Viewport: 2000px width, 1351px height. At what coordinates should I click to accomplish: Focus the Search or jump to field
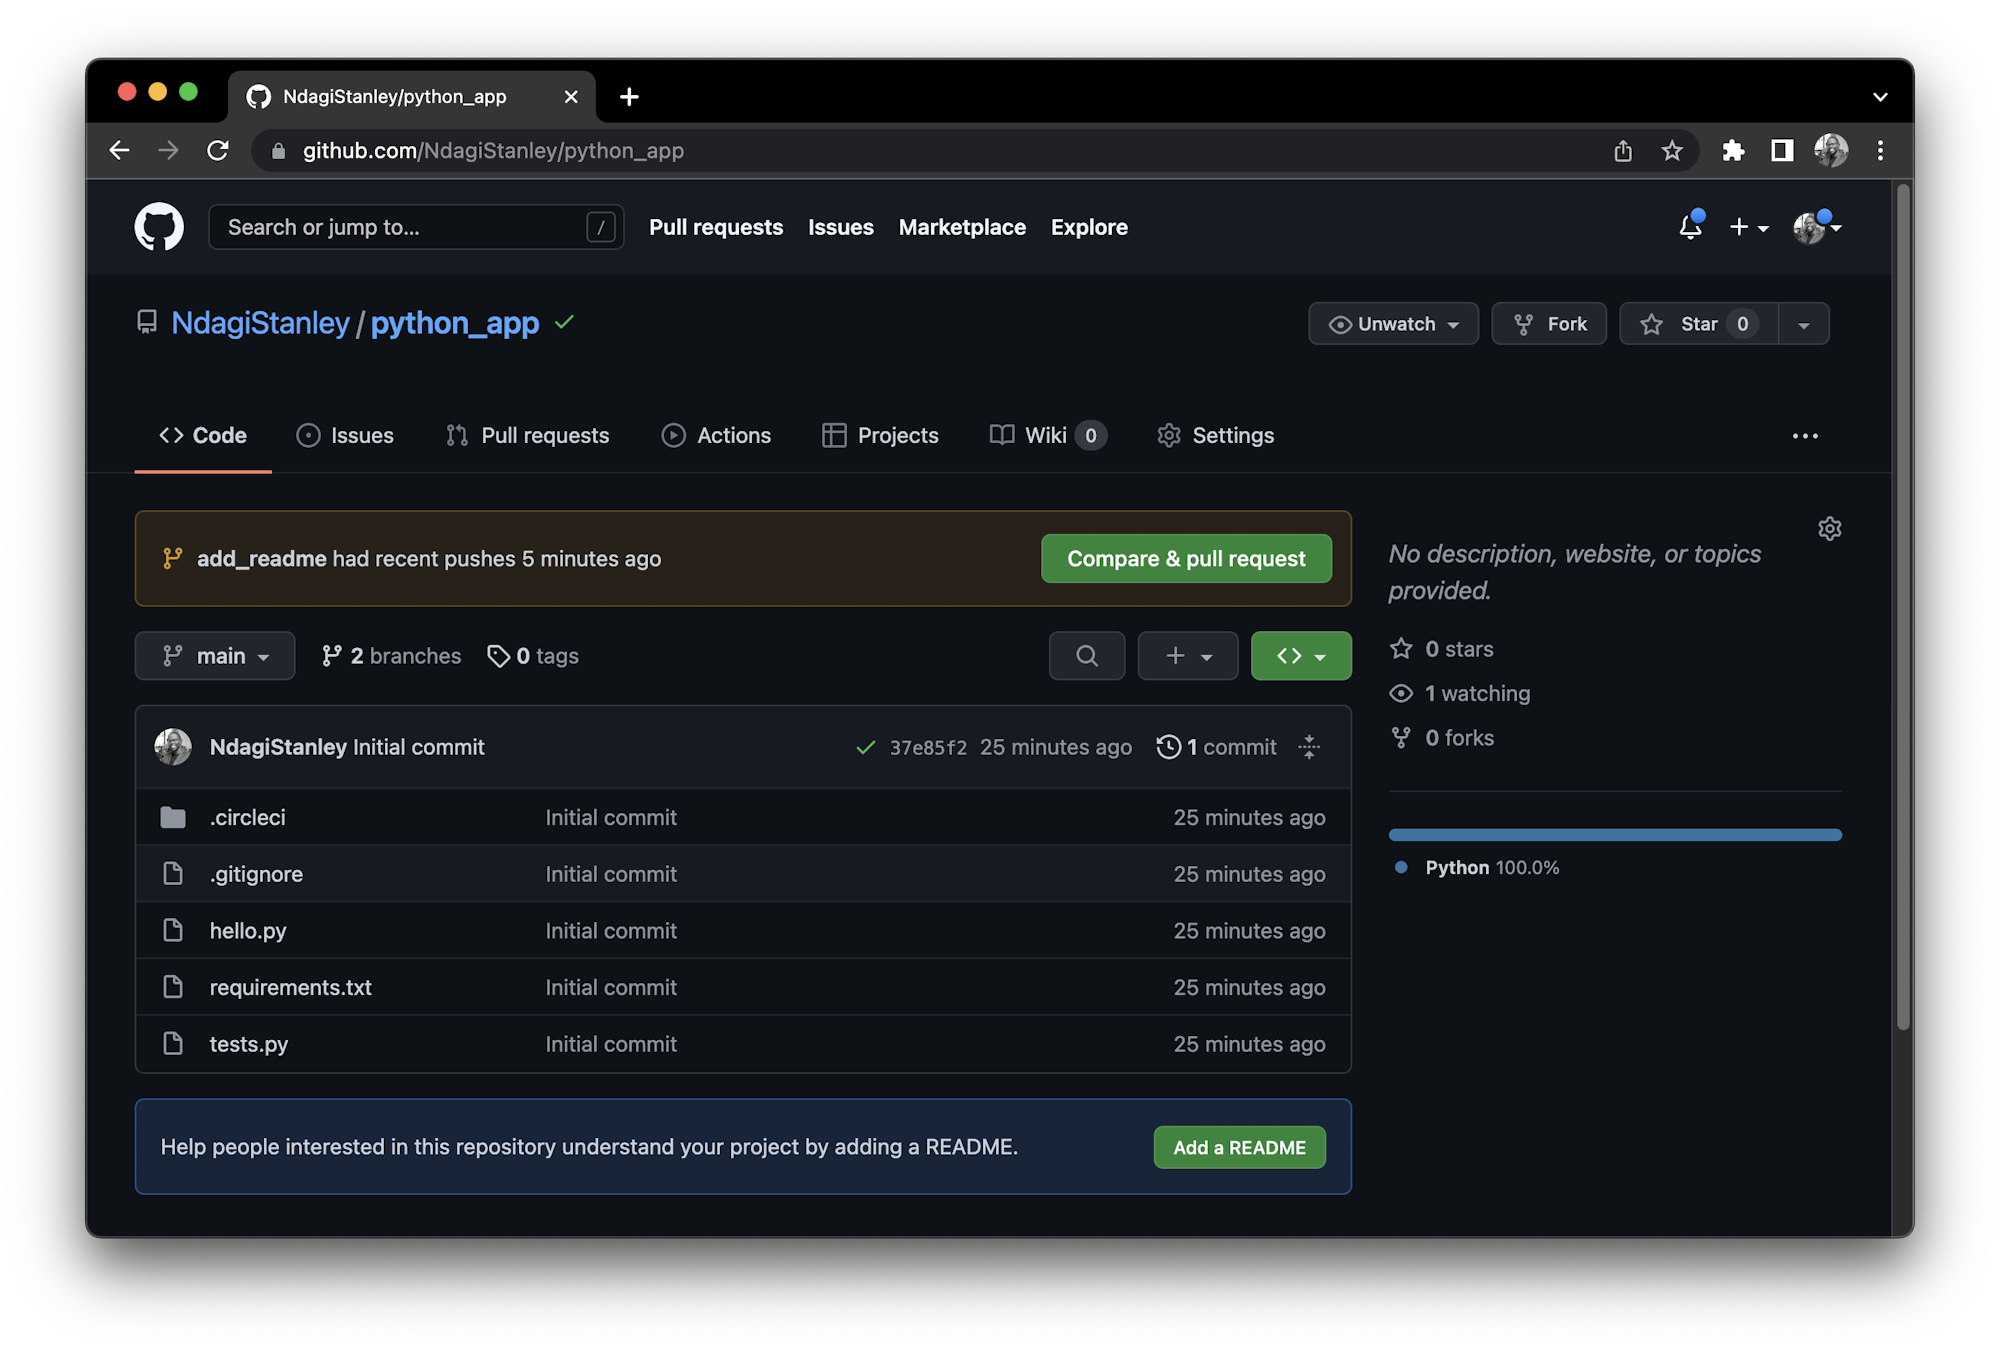[x=416, y=227]
